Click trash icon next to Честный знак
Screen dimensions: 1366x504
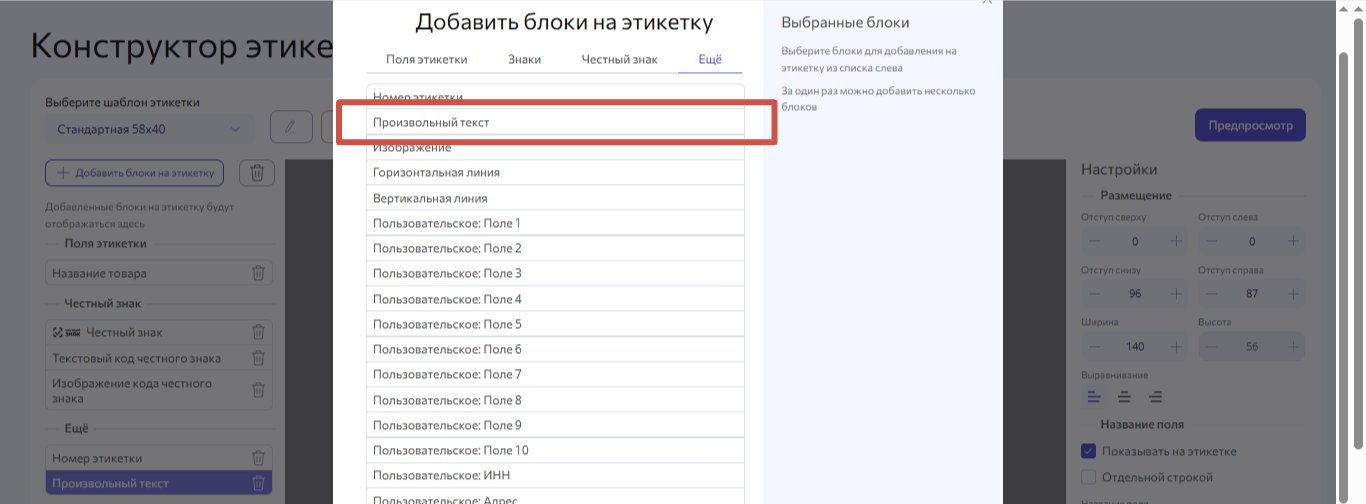pyautogui.click(x=258, y=332)
